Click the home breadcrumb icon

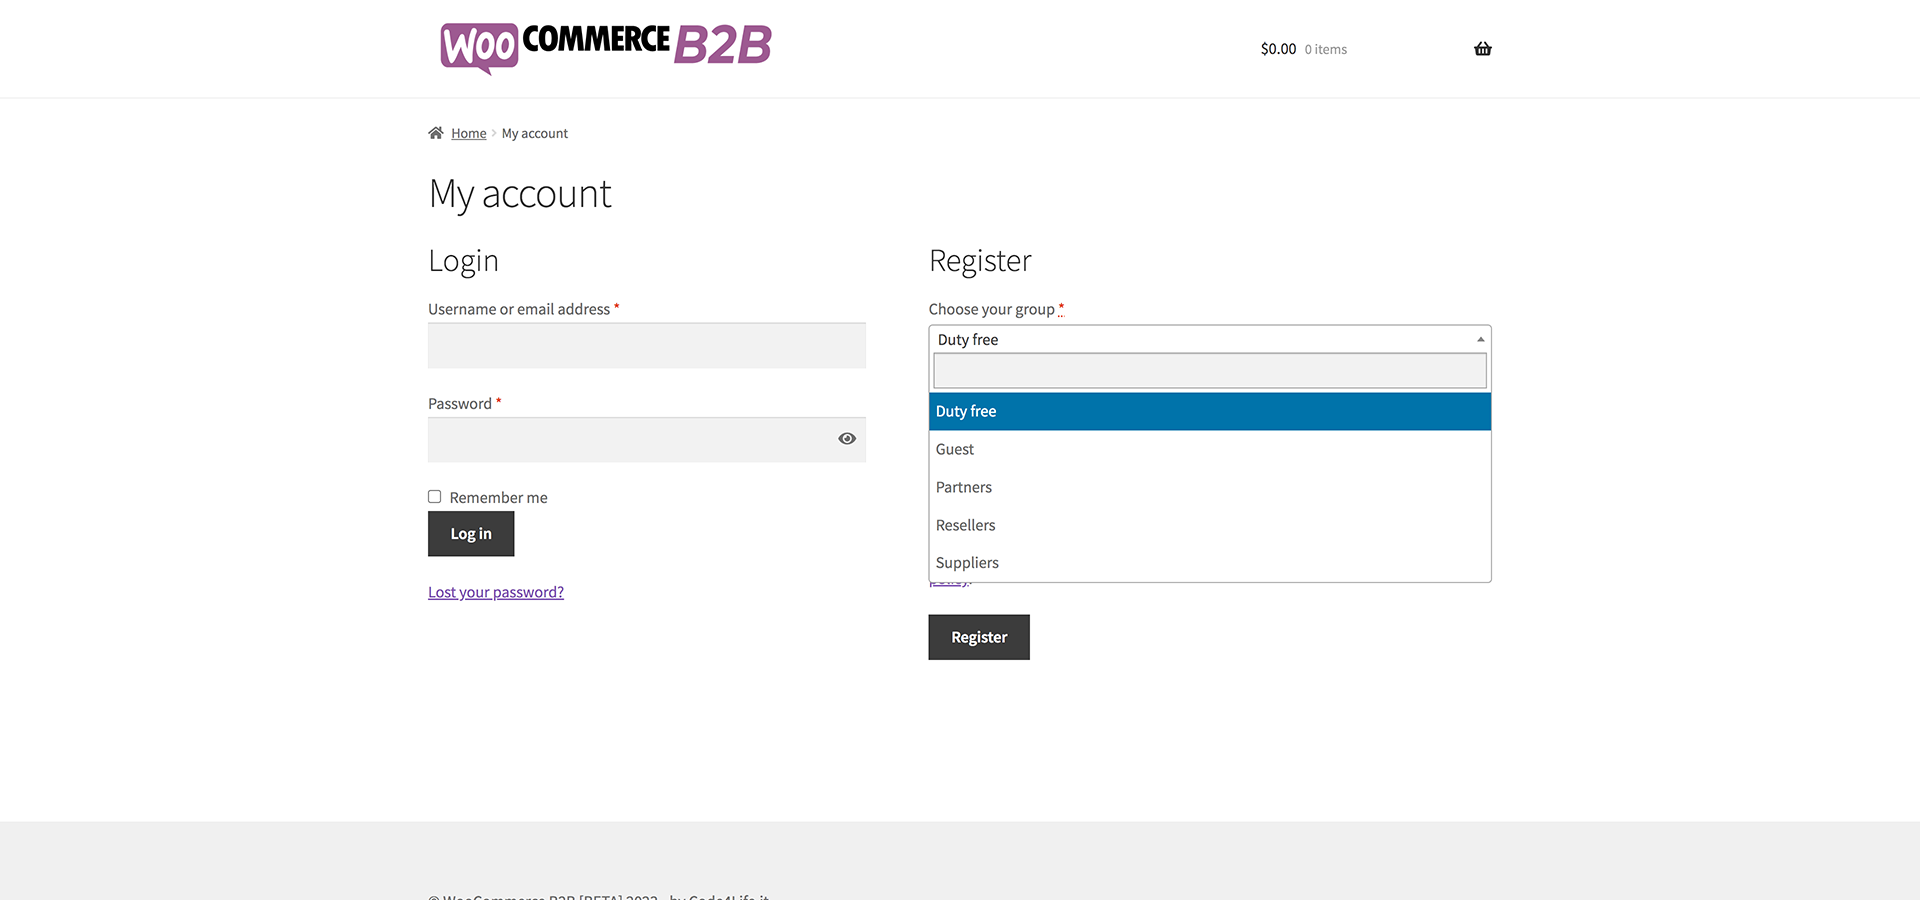click(436, 133)
